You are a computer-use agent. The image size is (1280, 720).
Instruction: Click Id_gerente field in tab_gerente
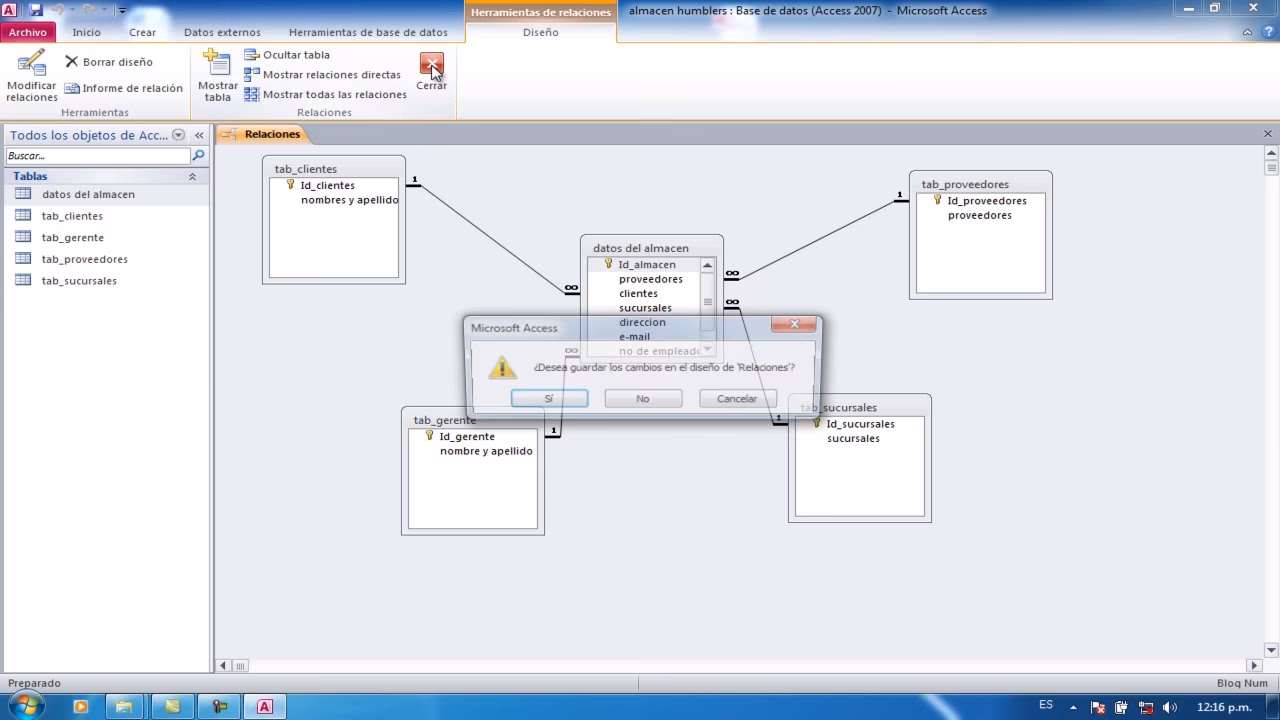tap(467, 437)
